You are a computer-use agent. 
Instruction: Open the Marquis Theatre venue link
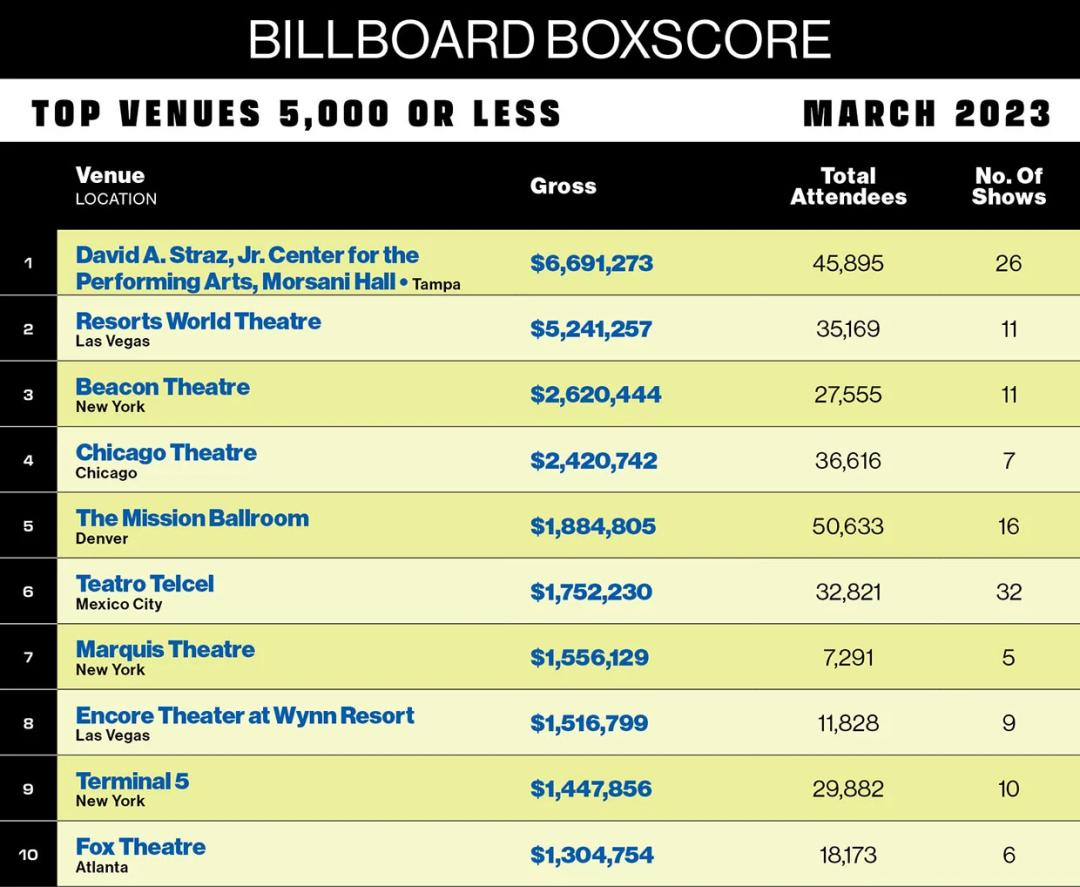click(x=165, y=649)
